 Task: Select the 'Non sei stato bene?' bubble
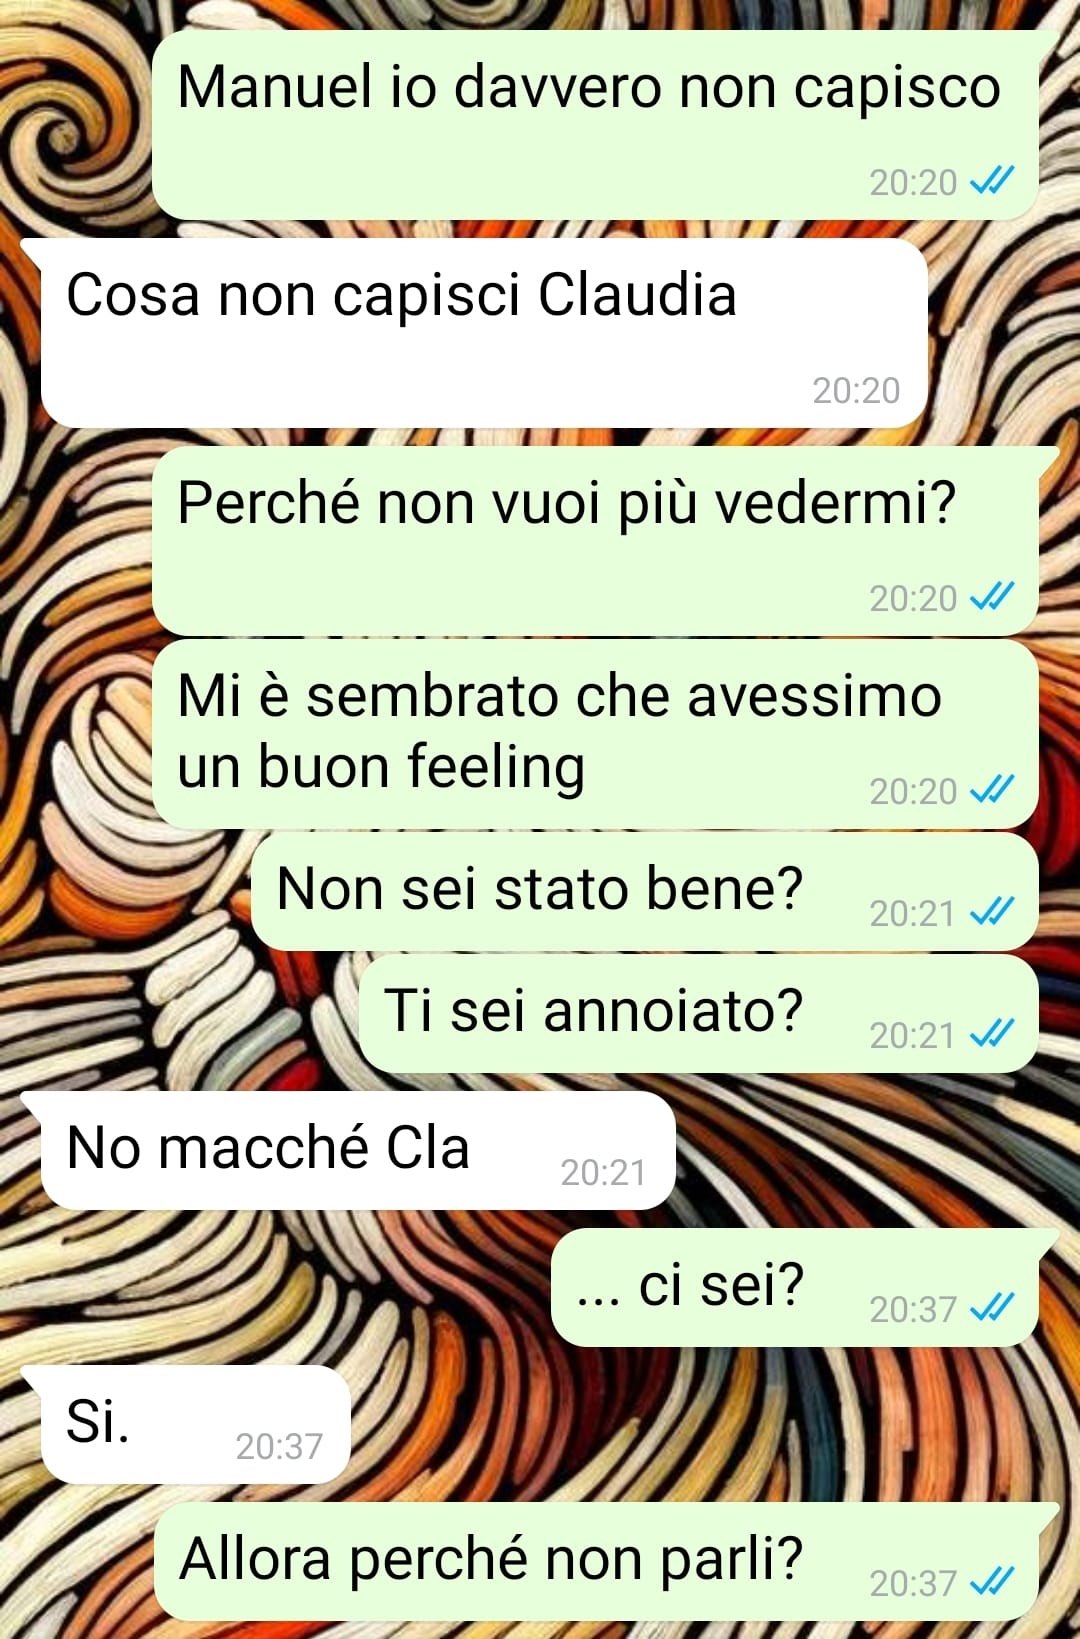[645, 892]
